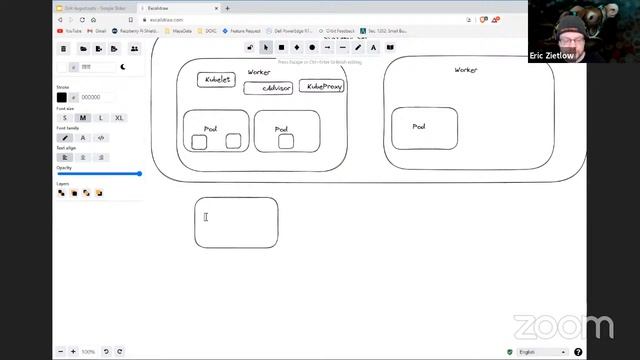Select the Arrow drawing tool
The height and width of the screenshot is (360, 640).
point(327,48)
